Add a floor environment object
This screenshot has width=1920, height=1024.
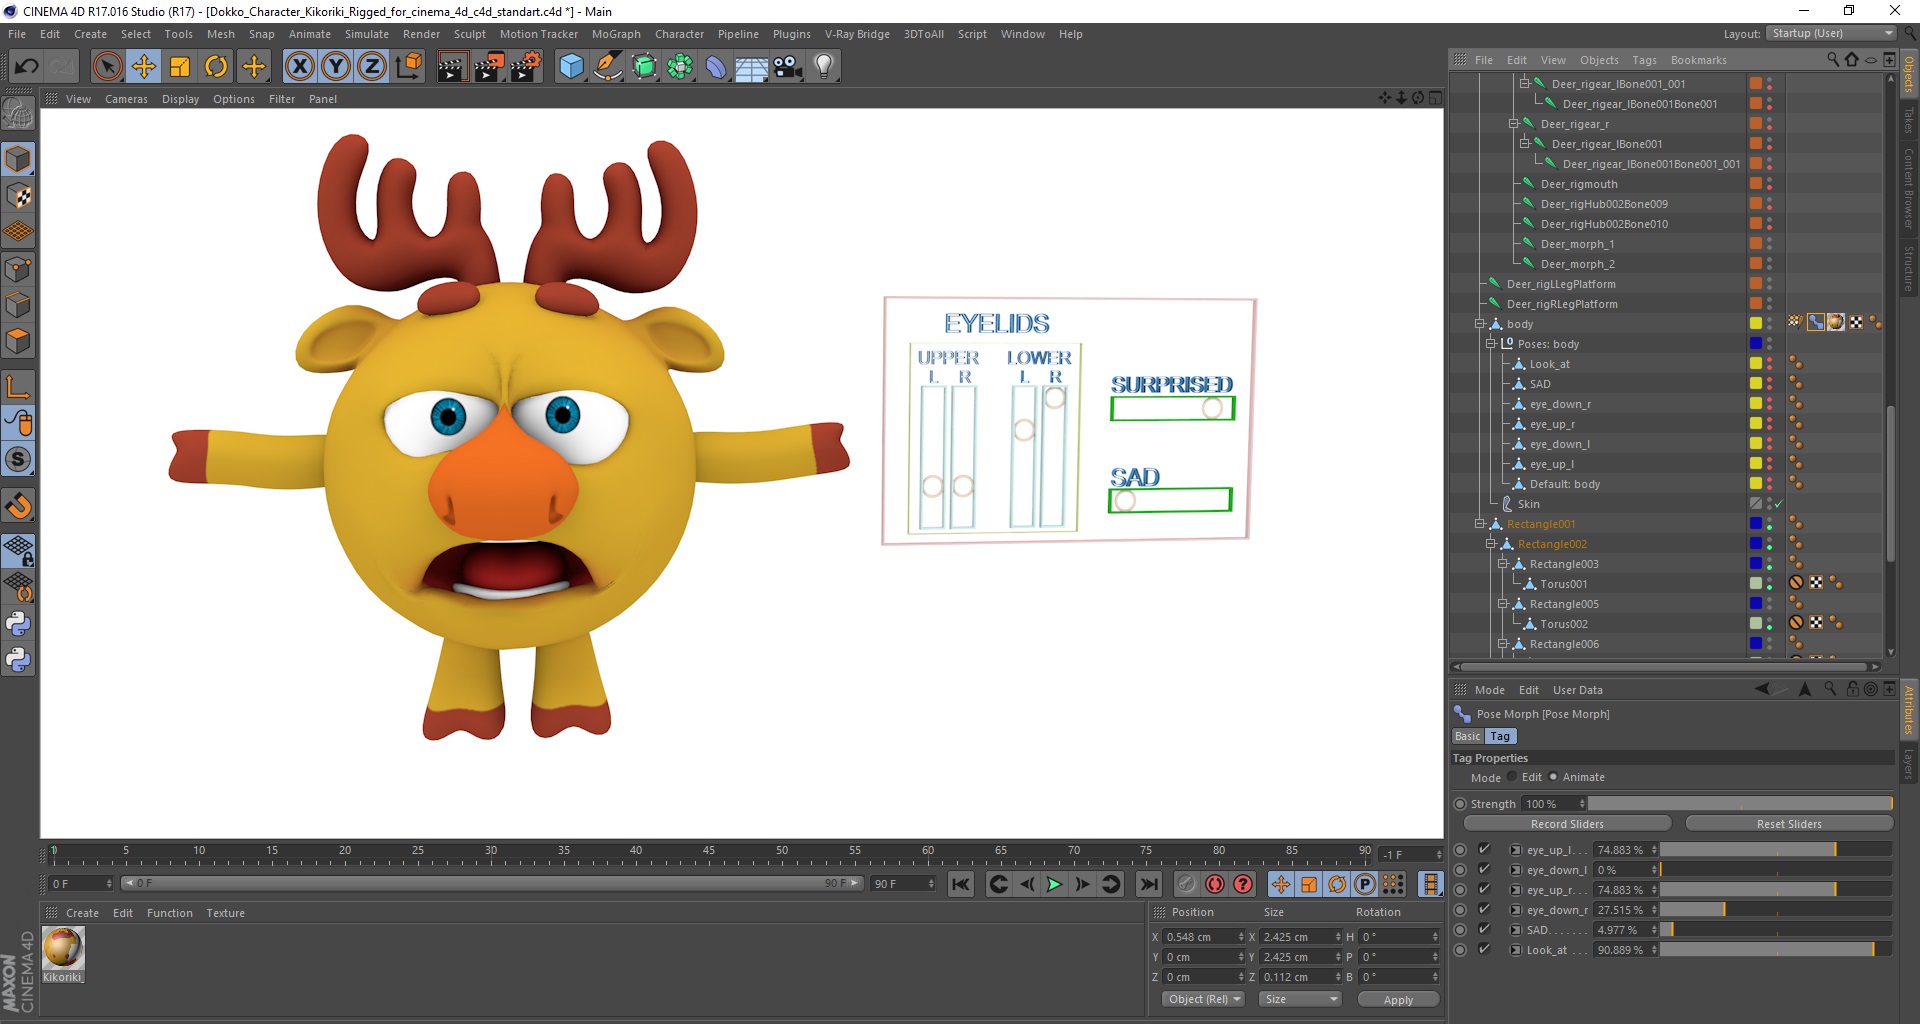click(751, 67)
